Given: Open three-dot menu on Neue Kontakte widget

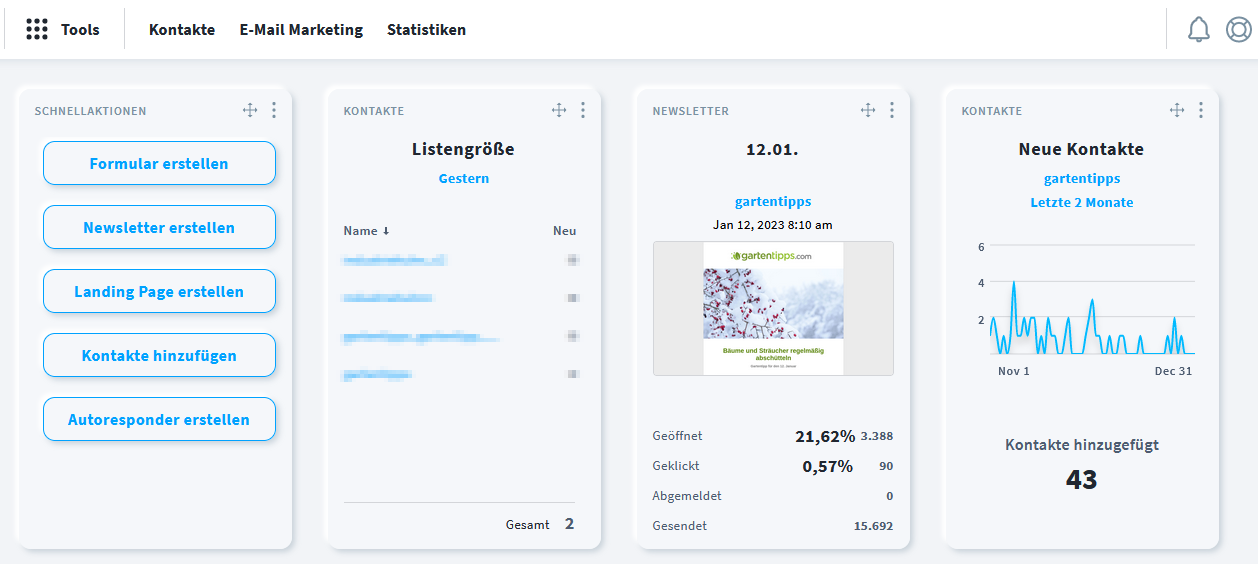Looking at the screenshot, I should 1201,110.
